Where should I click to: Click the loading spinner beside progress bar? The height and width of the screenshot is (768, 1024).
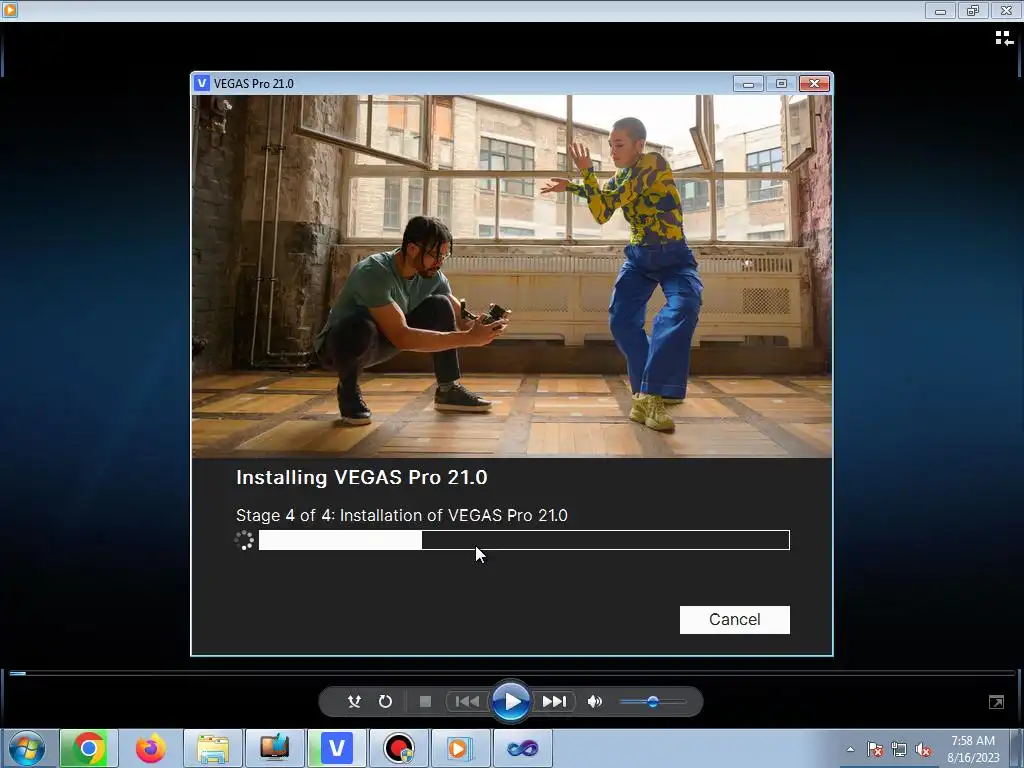pyautogui.click(x=244, y=540)
